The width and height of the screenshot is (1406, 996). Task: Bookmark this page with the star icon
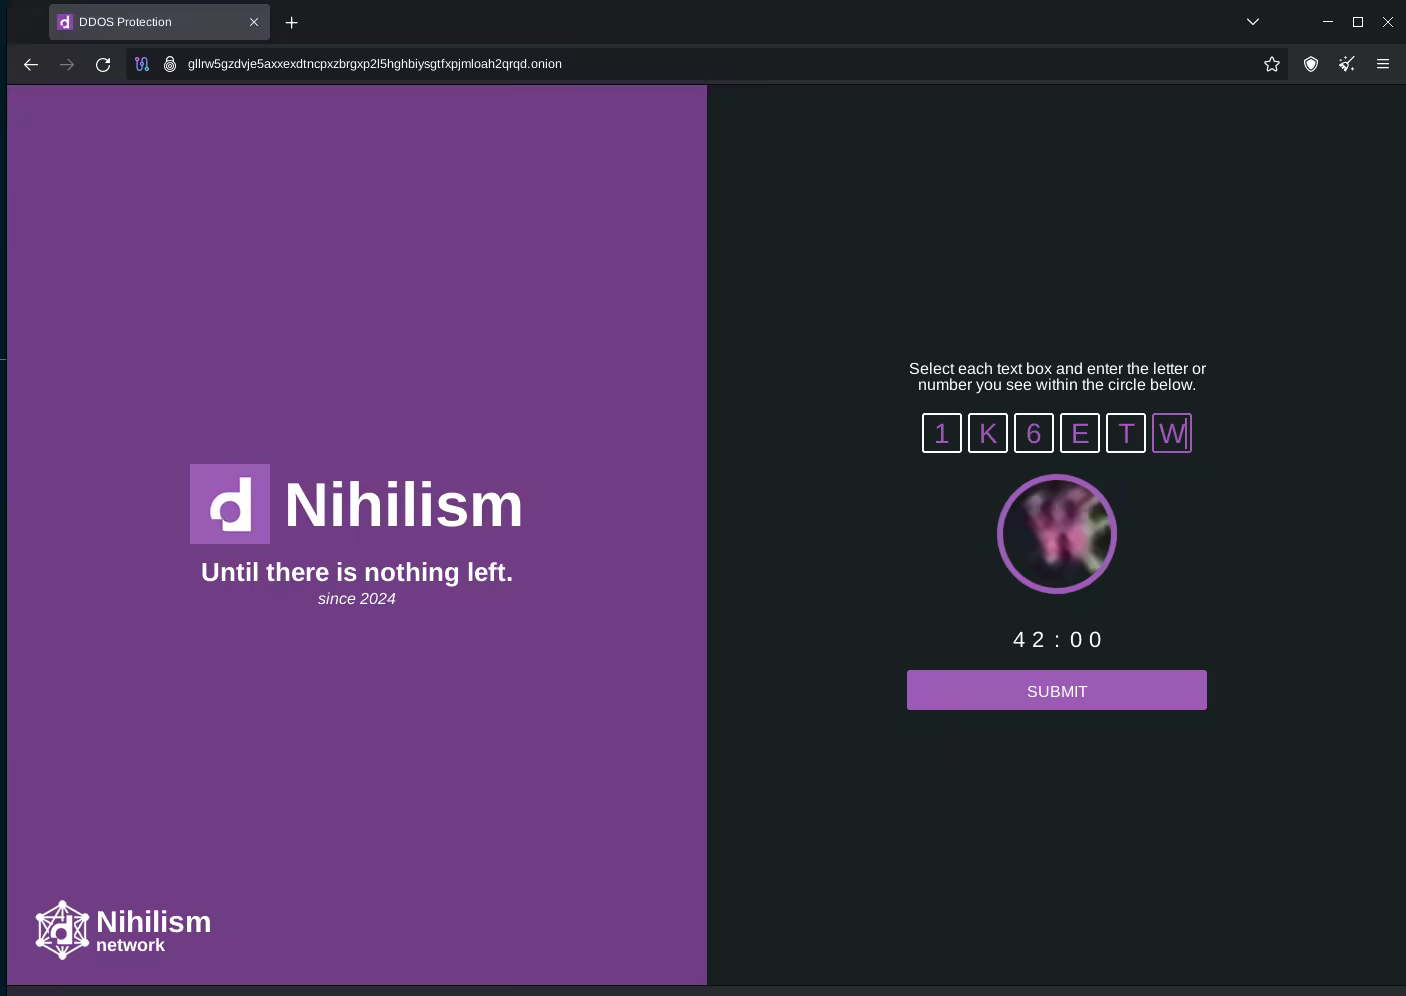point(1271,64)
